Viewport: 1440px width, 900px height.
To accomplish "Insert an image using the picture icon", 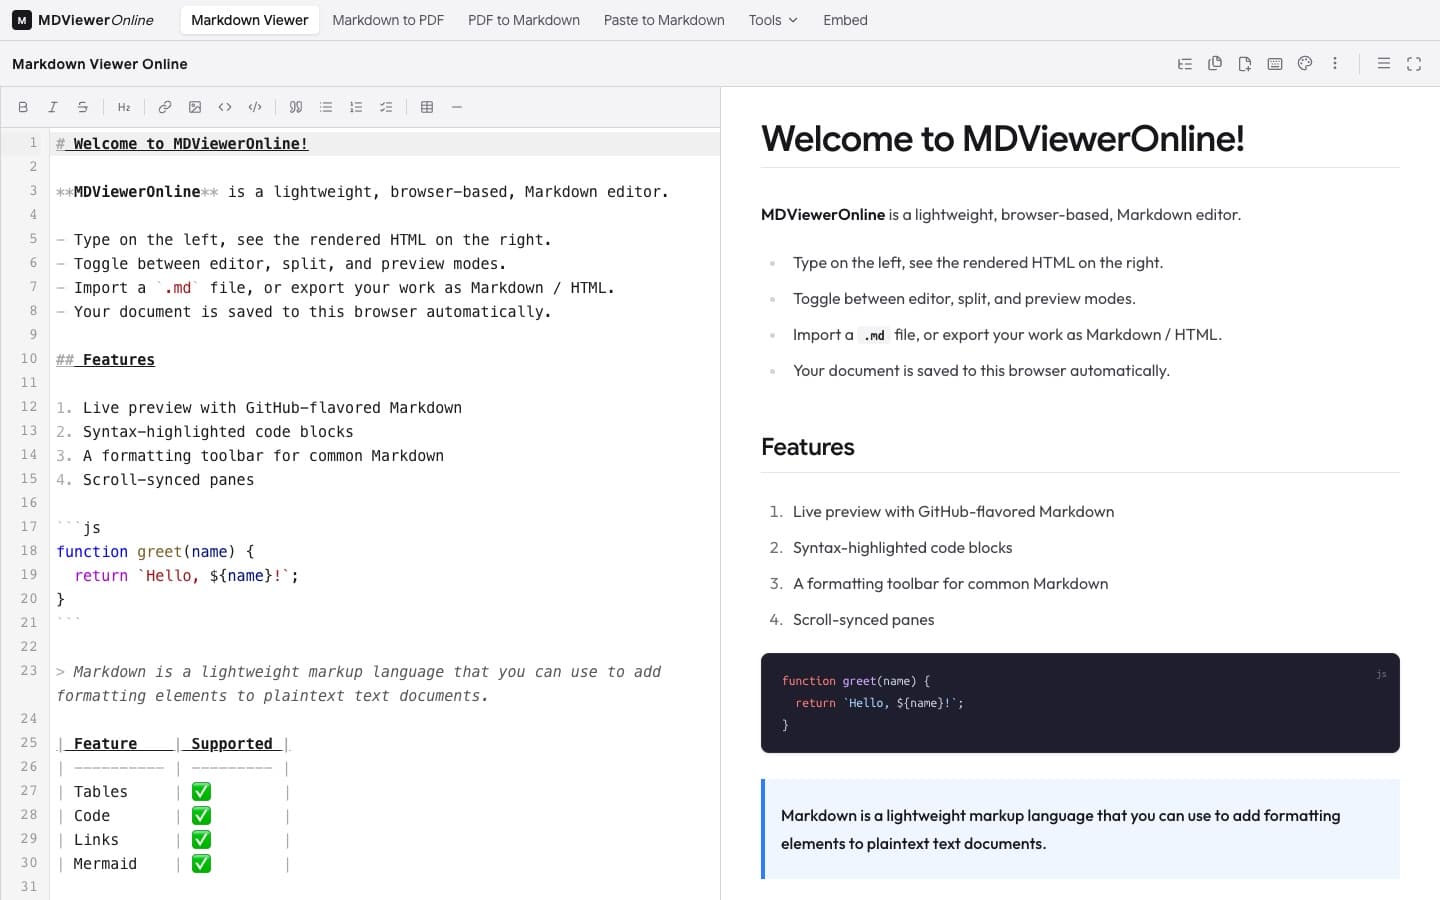I will point(195,107).
